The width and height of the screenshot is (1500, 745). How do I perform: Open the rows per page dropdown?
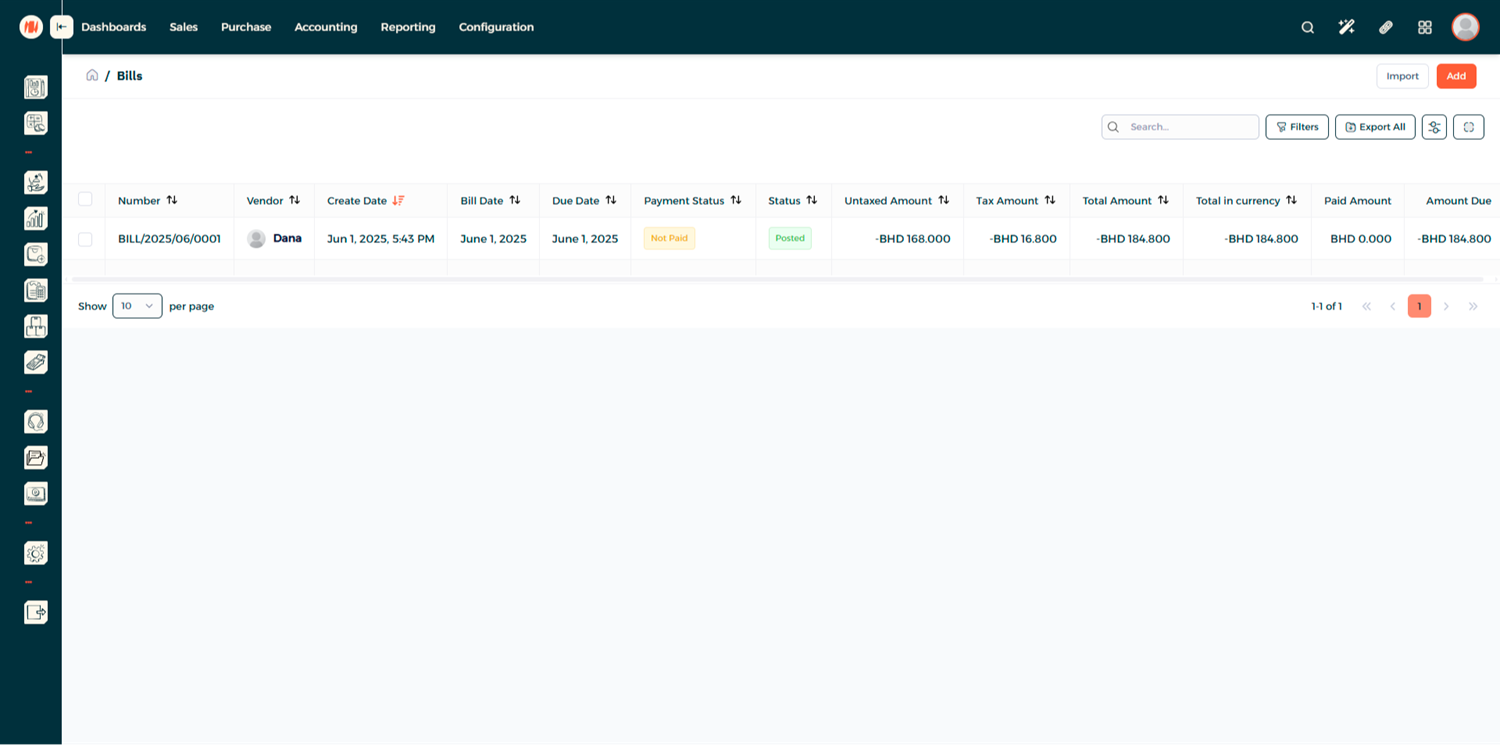[x=137, y=306]
